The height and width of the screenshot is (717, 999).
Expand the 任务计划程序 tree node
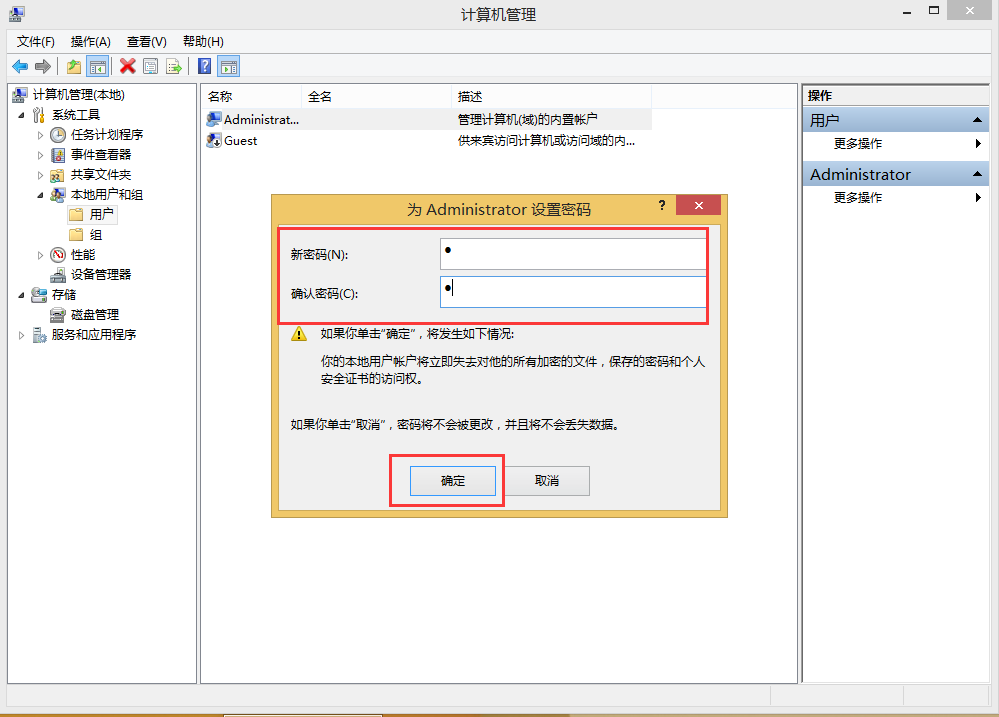(x=40, y=135)
